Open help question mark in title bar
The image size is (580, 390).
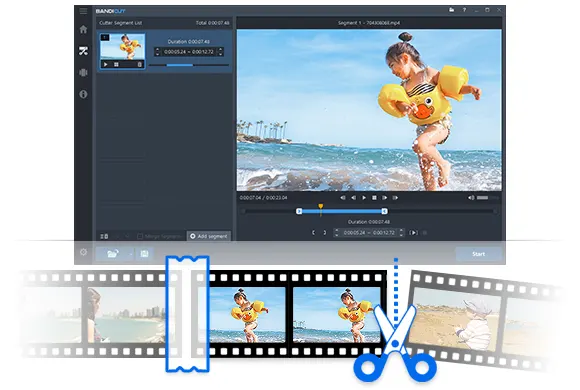pos(464,10)
